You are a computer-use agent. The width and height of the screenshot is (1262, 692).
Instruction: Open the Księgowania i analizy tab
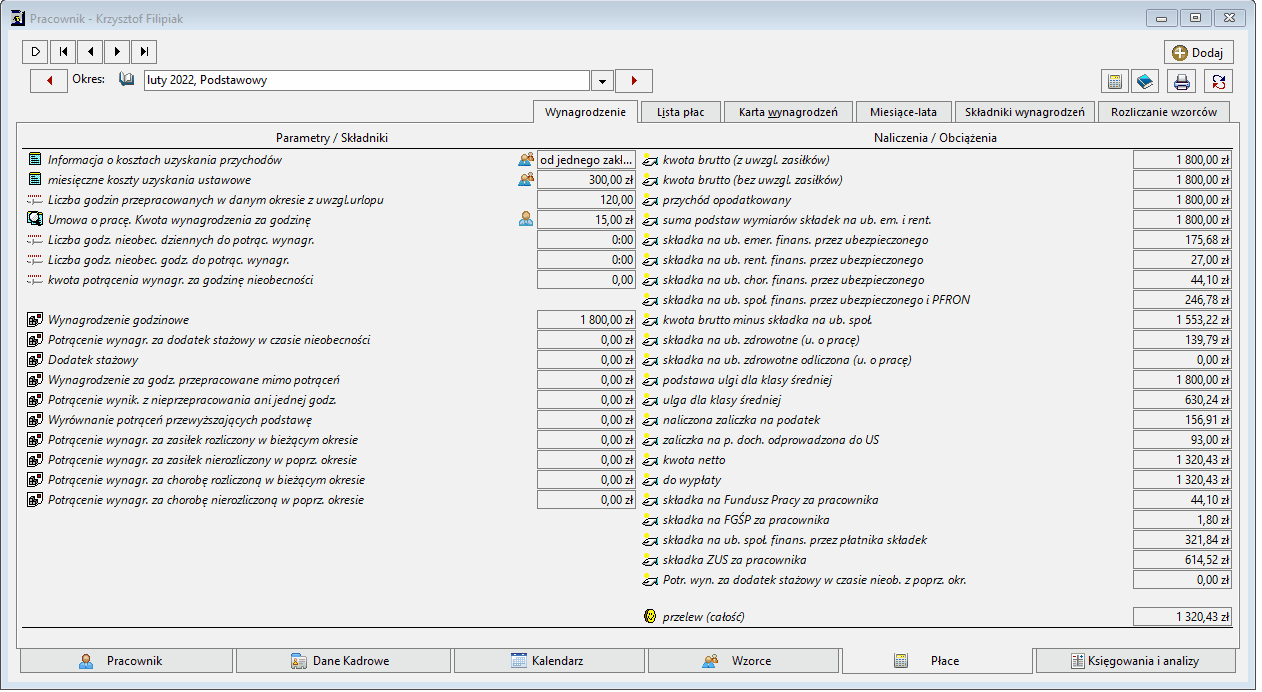coord(1135,661)
